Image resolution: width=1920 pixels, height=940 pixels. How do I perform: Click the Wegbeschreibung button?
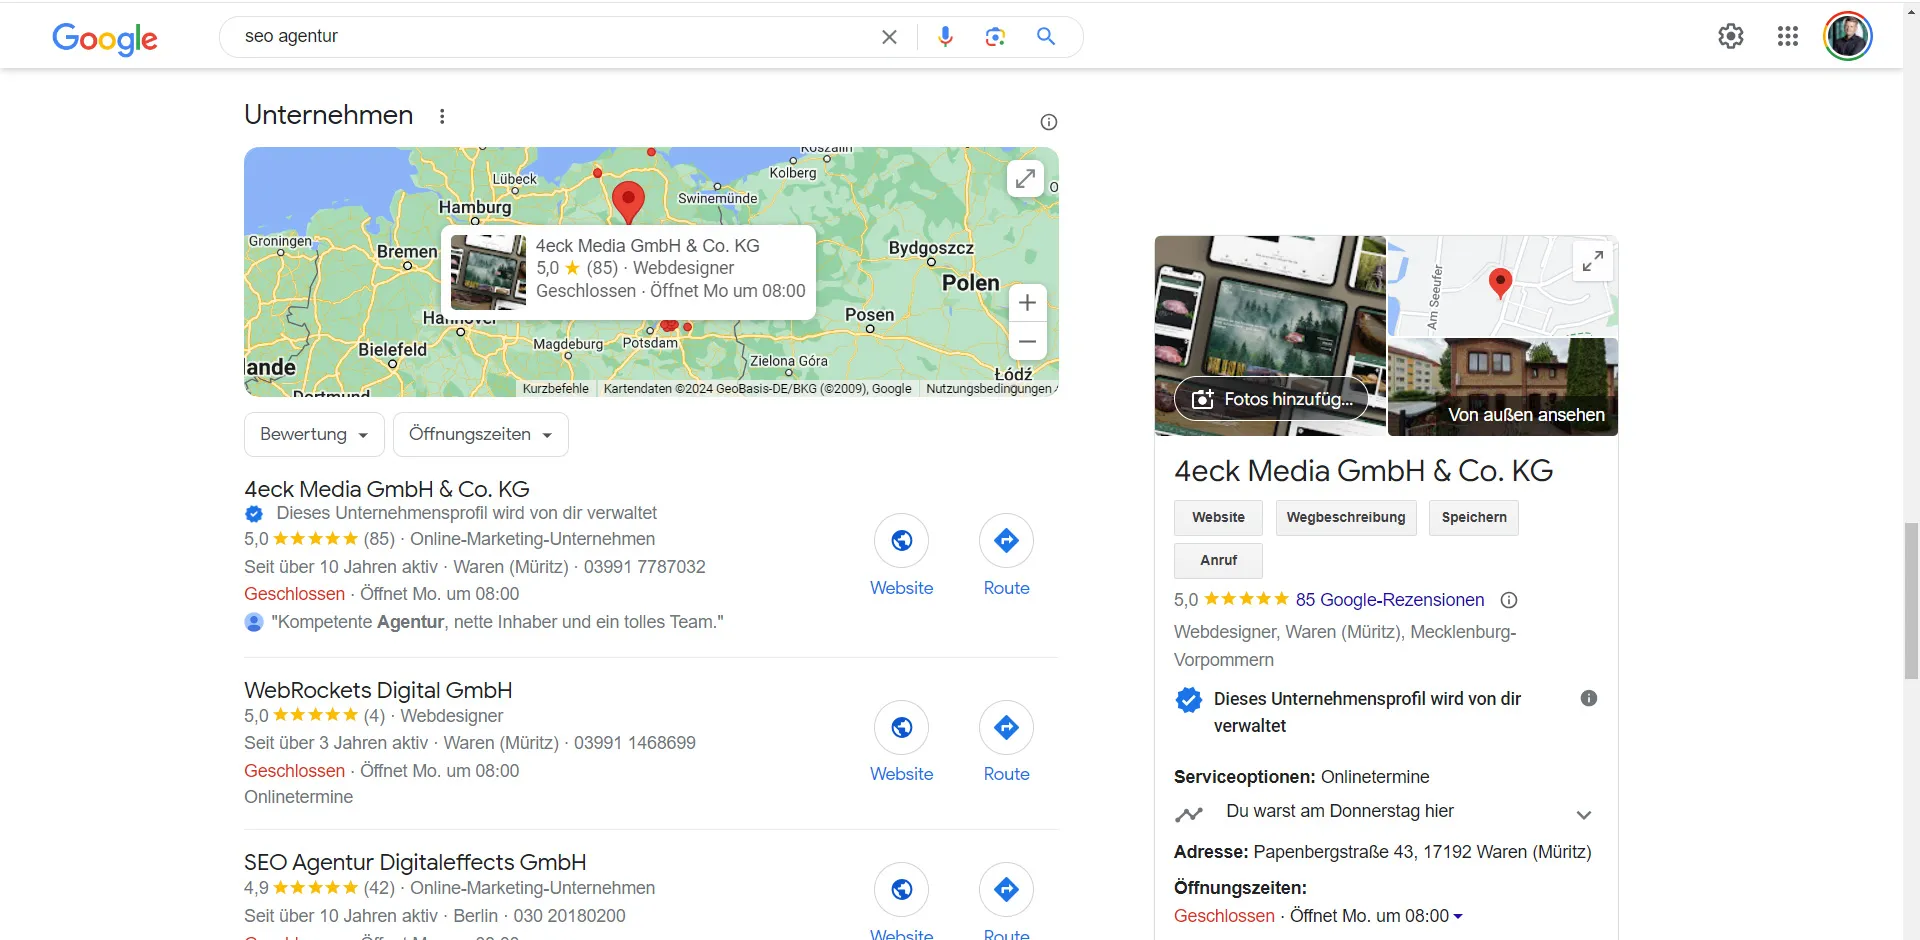click(x=1346, y=518)
